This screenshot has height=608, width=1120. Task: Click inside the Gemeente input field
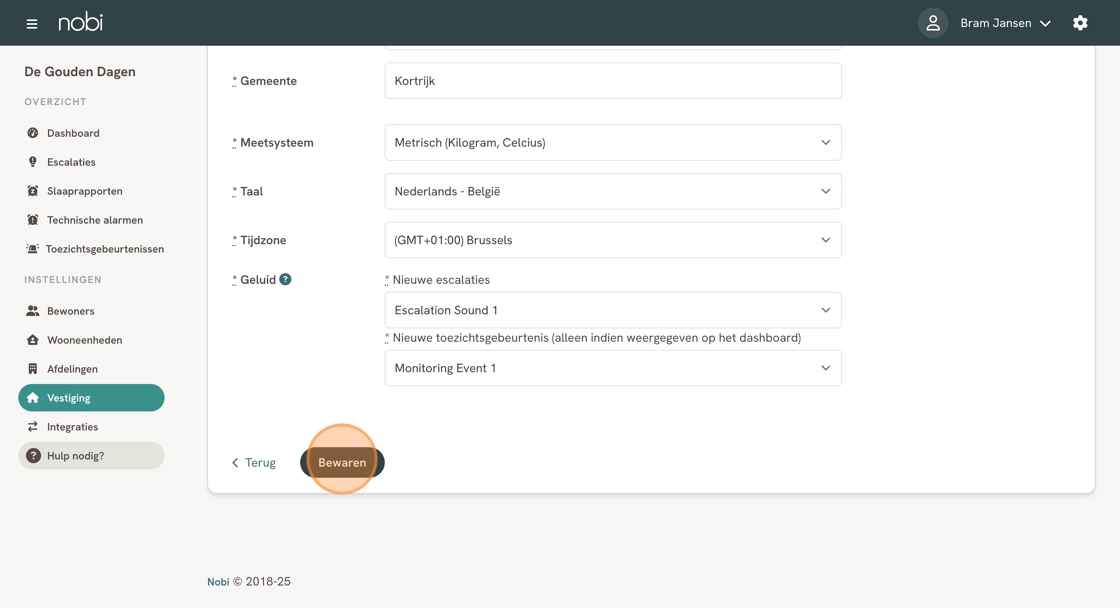[612, 81]
